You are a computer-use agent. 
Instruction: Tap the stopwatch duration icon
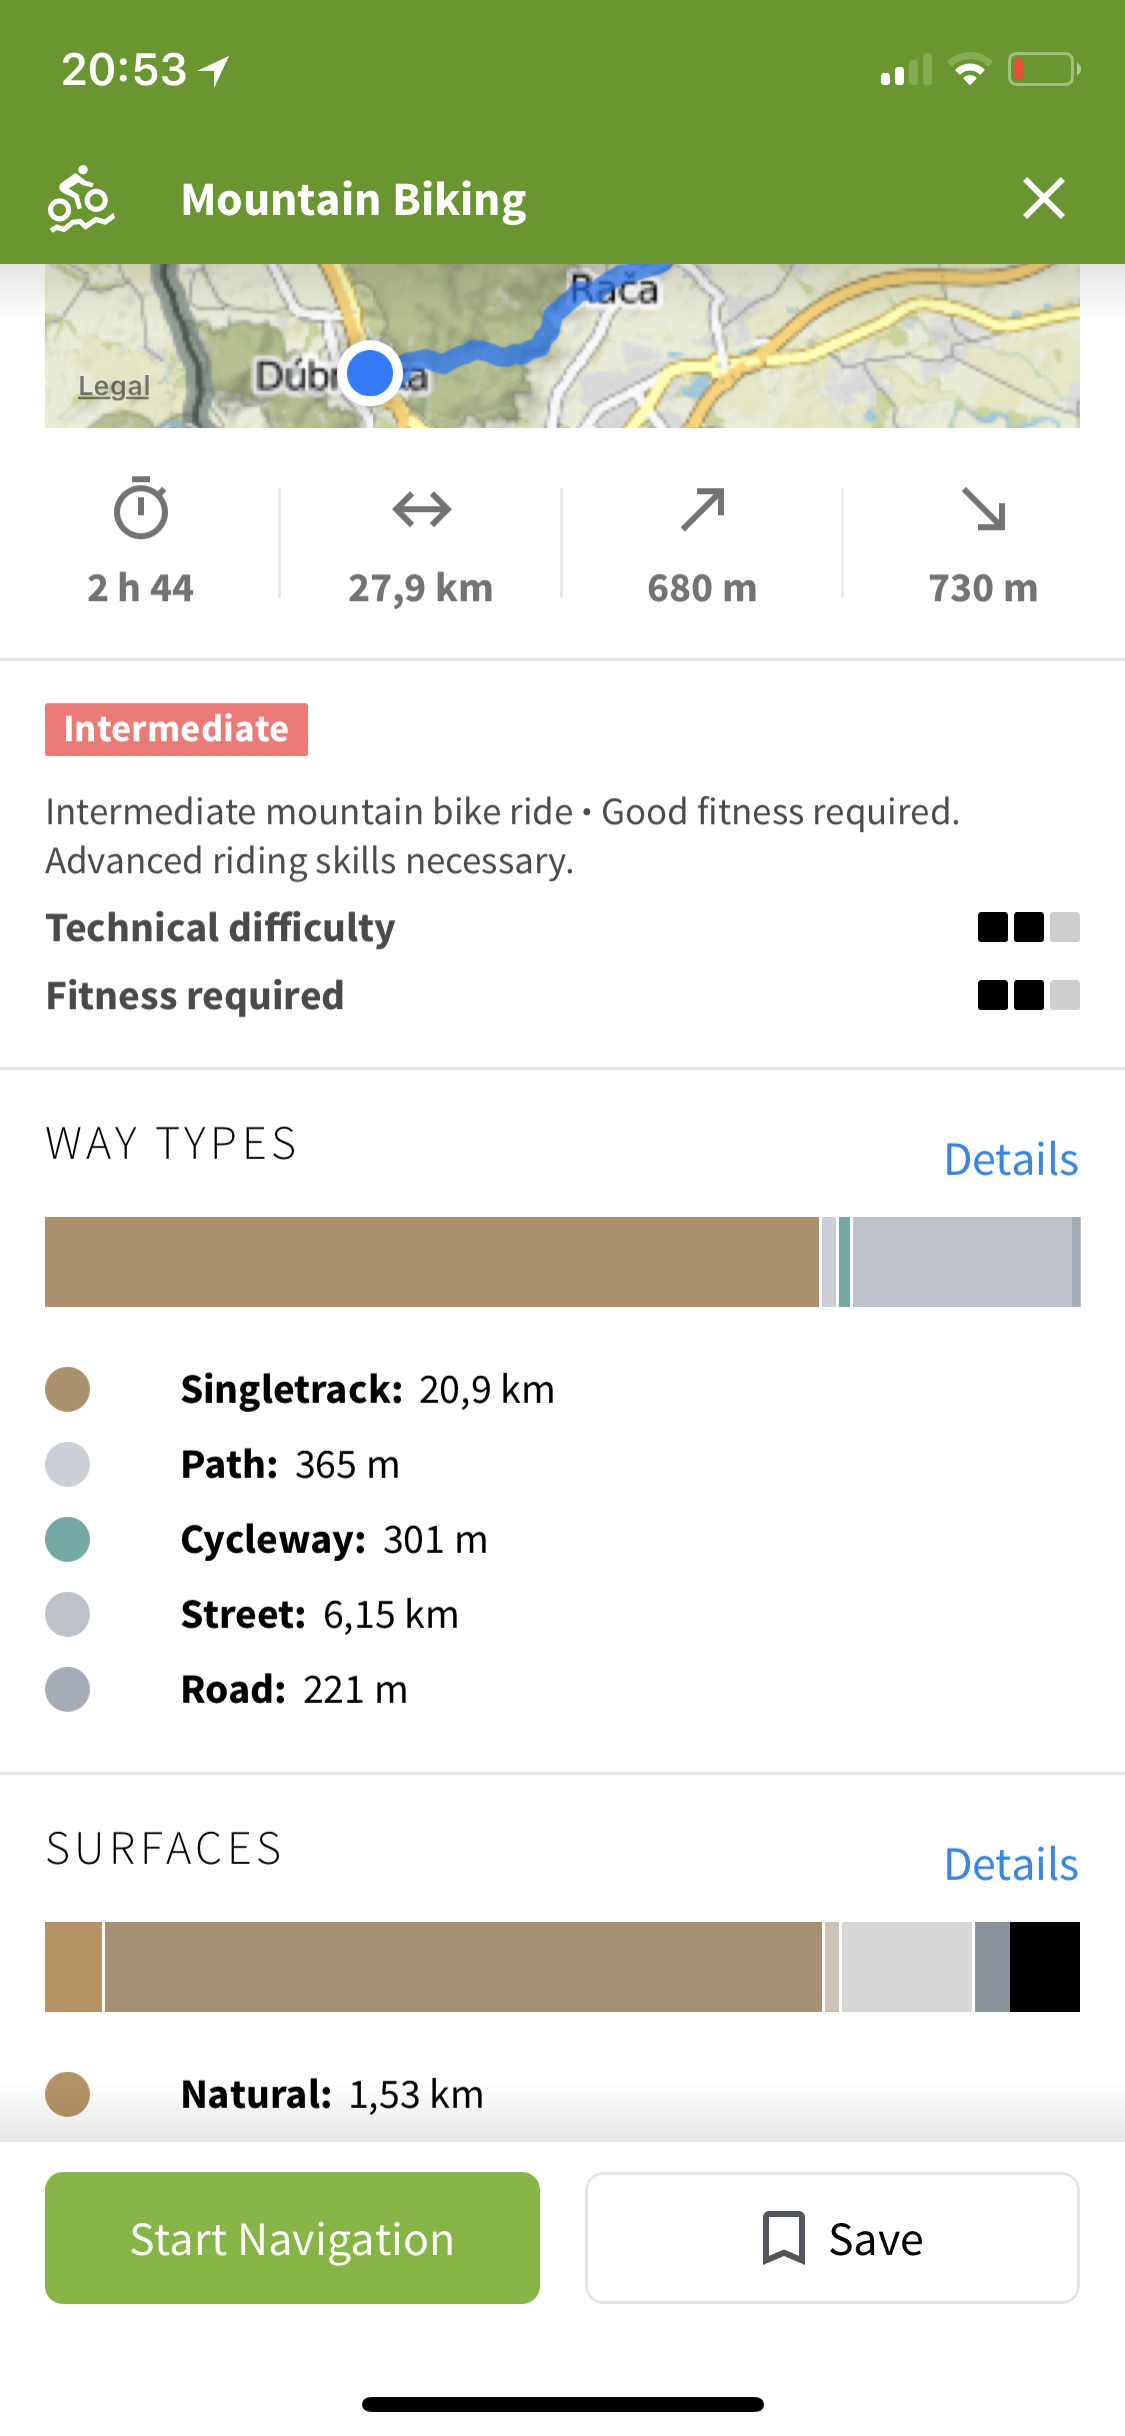coord(141,509)
